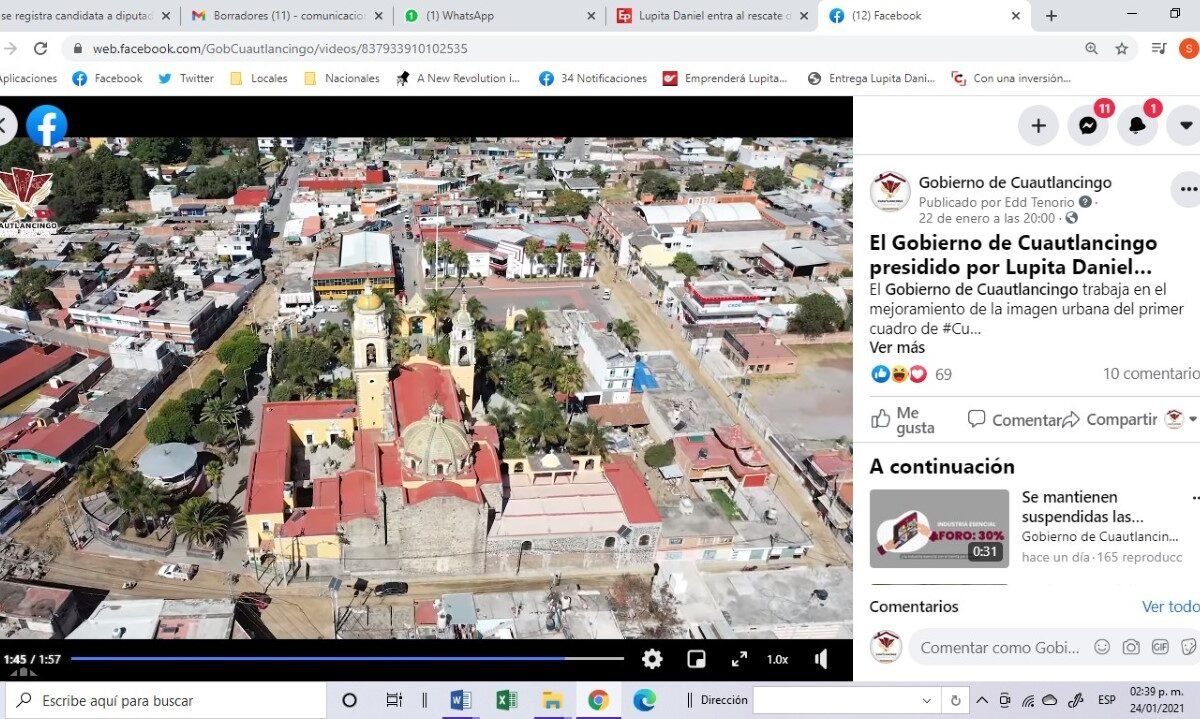Switch to the WhatsApp tab
1200x719 pixels.
(x=498, y=16)
